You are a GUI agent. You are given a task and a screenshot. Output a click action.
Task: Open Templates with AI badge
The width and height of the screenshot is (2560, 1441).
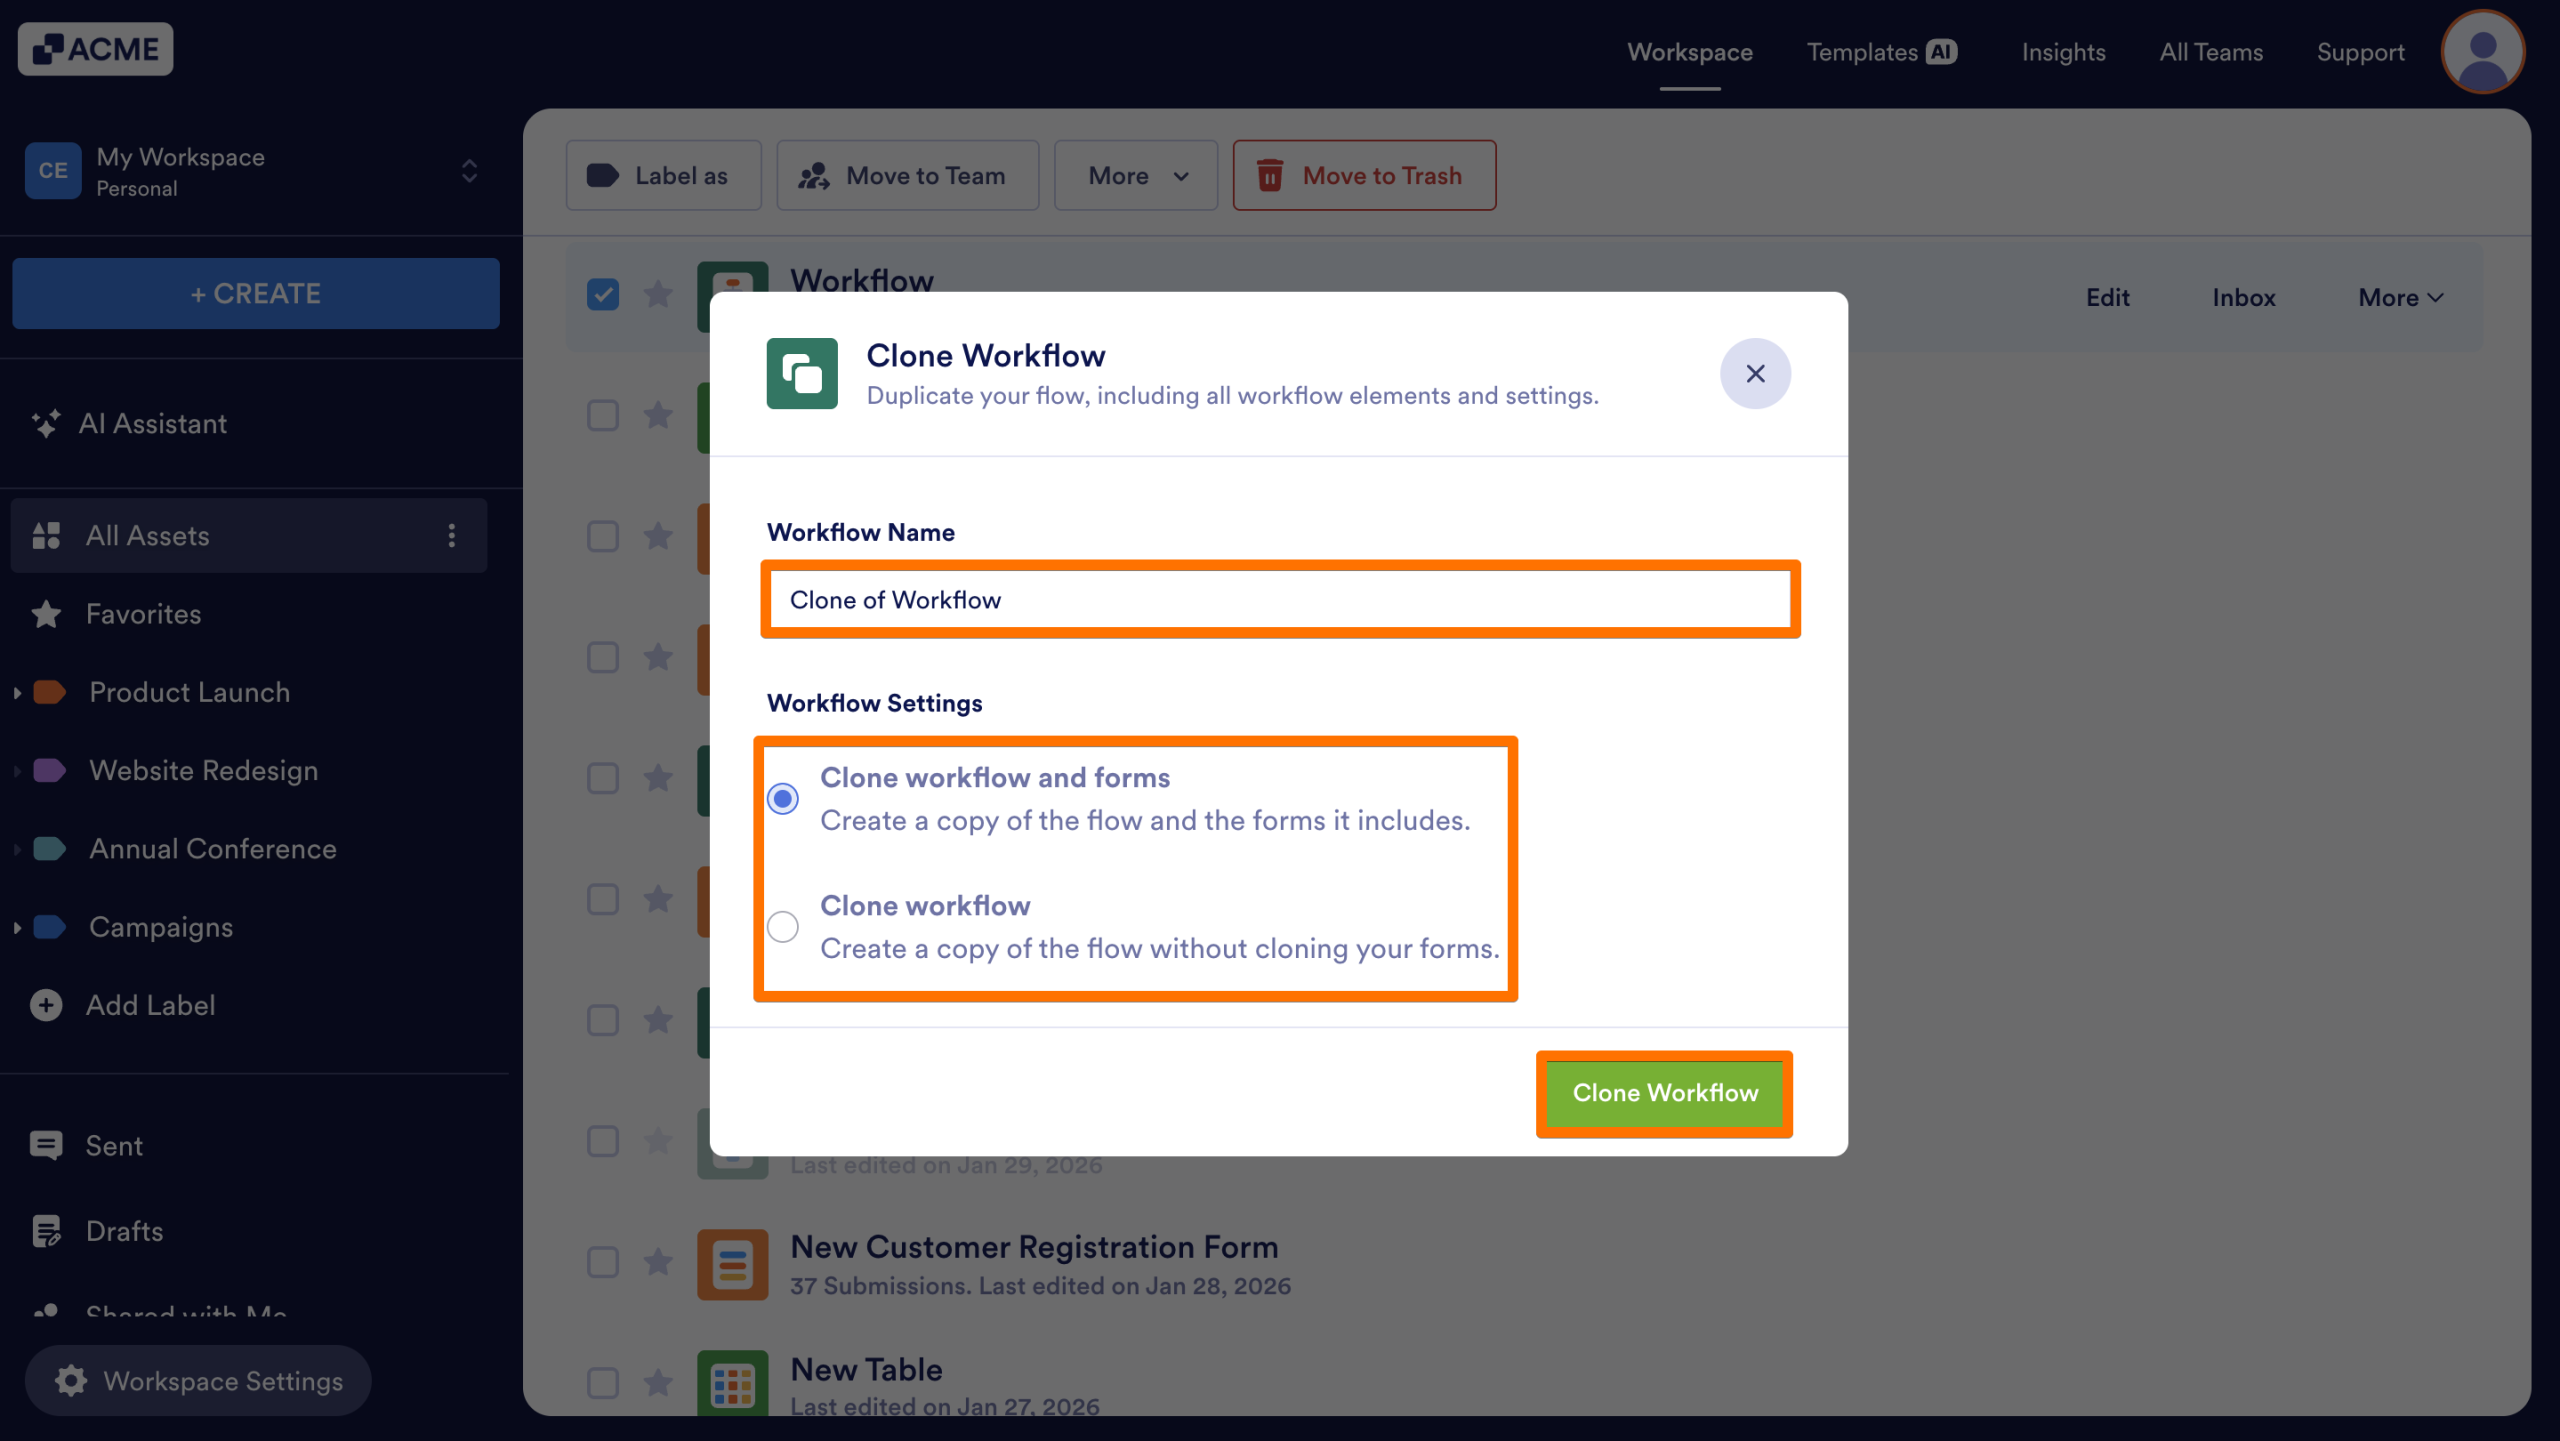1880,51
